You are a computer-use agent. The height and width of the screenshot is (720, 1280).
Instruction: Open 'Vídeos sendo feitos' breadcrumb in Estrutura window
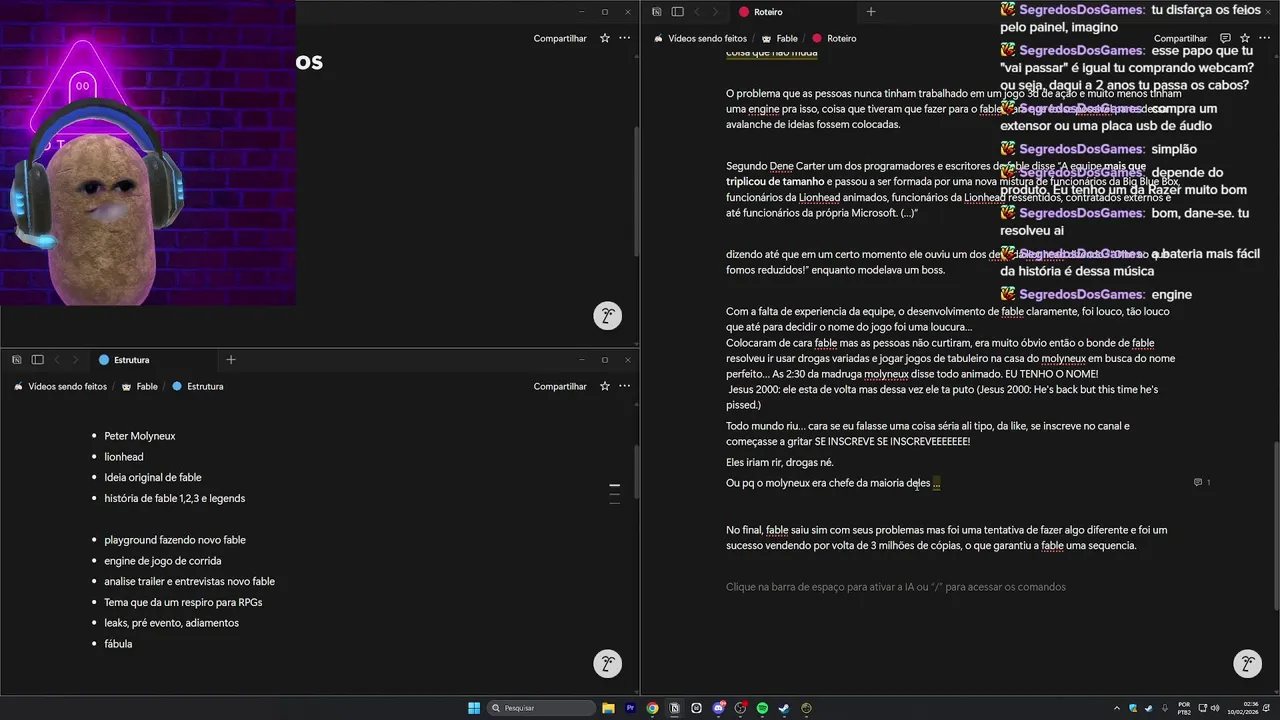click(x=60, y=386)
